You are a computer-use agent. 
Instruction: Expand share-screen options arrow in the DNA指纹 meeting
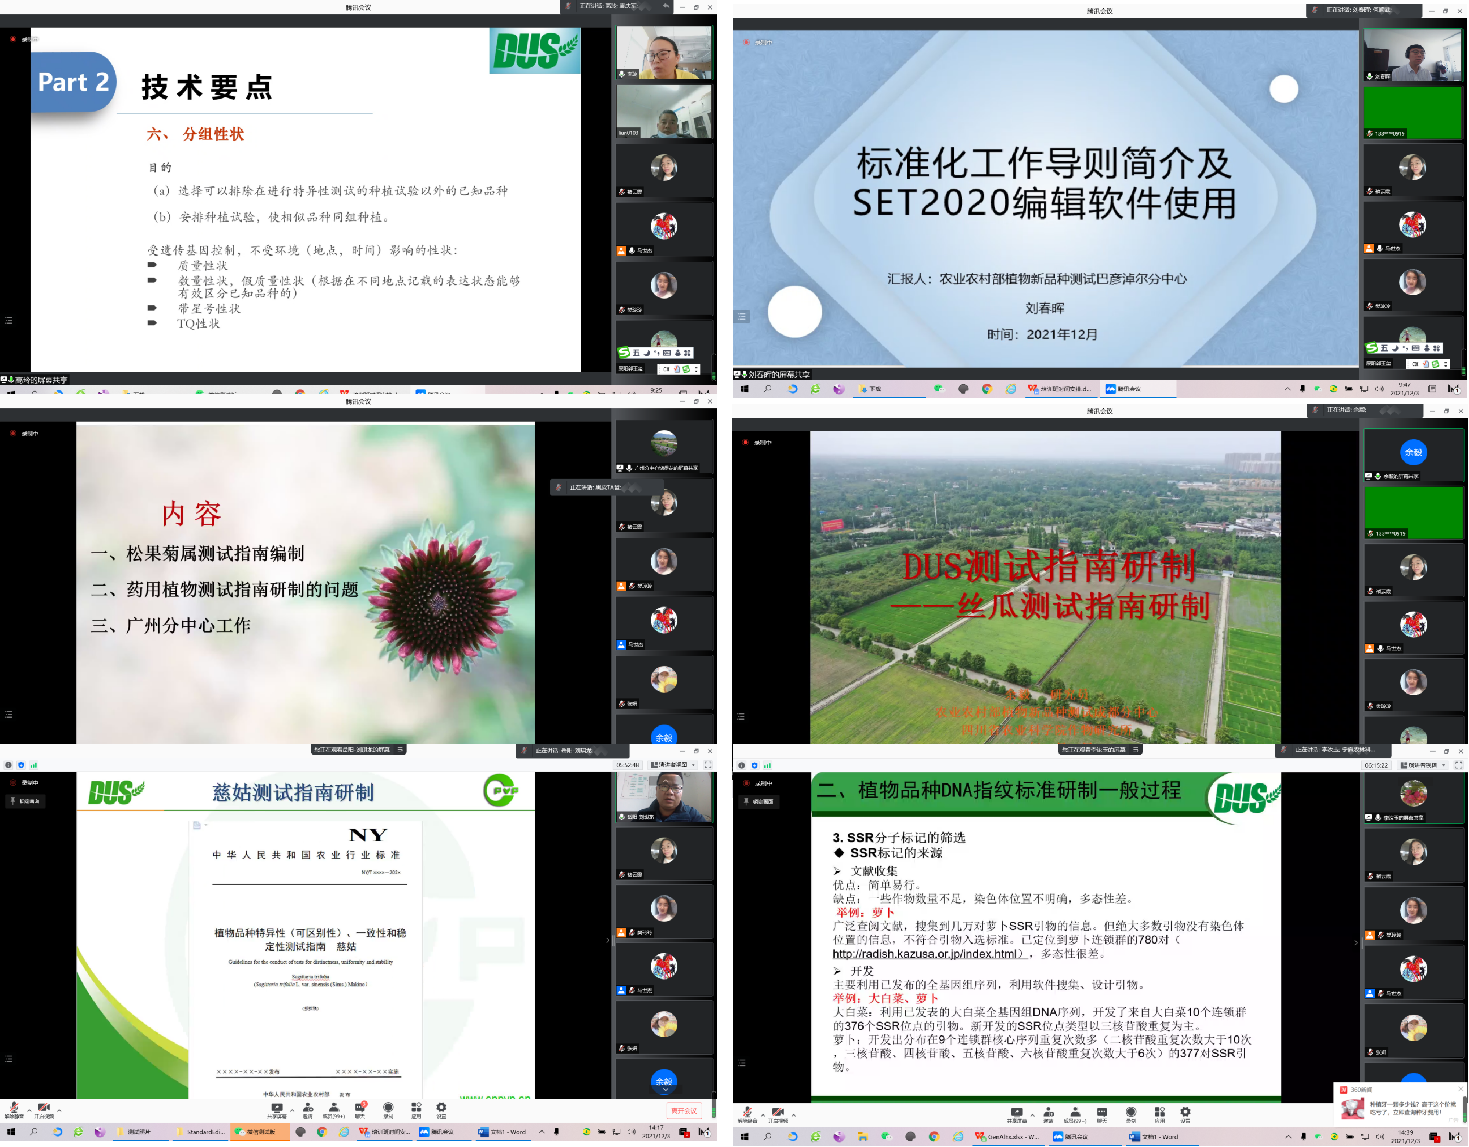(x=1032, y=1112)
